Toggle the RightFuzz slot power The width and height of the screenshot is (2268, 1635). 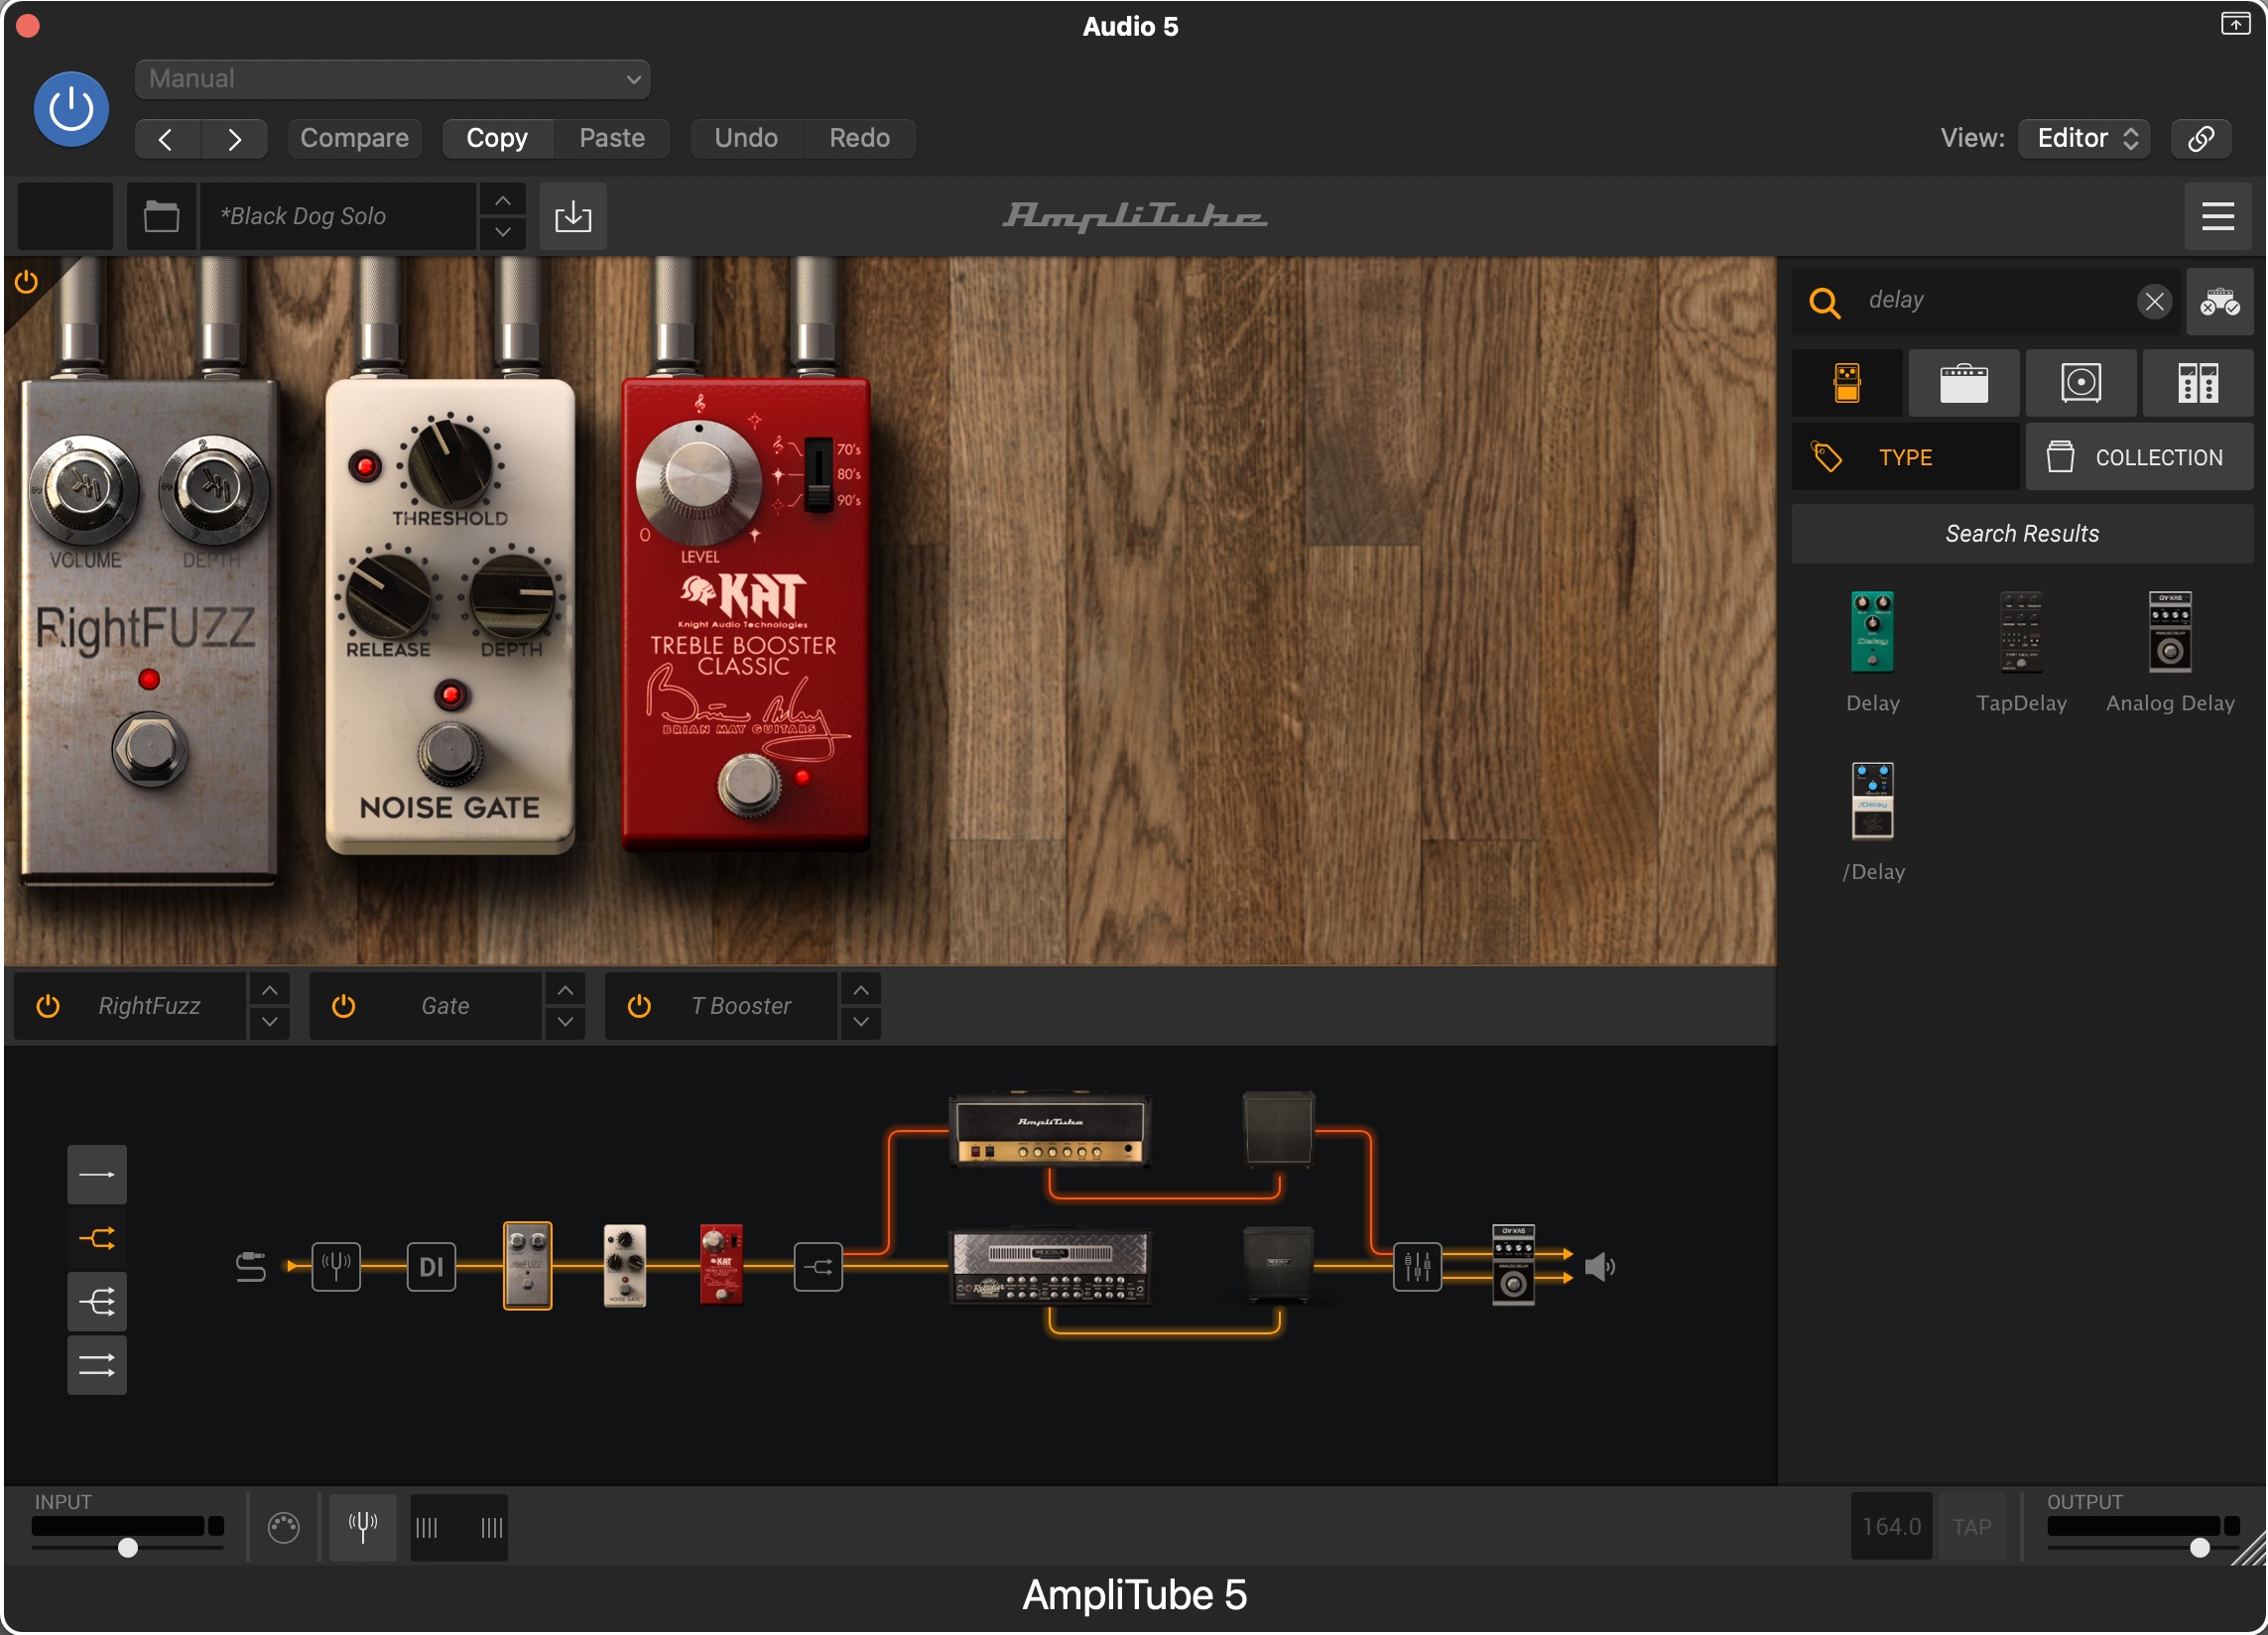point(48,1006)
